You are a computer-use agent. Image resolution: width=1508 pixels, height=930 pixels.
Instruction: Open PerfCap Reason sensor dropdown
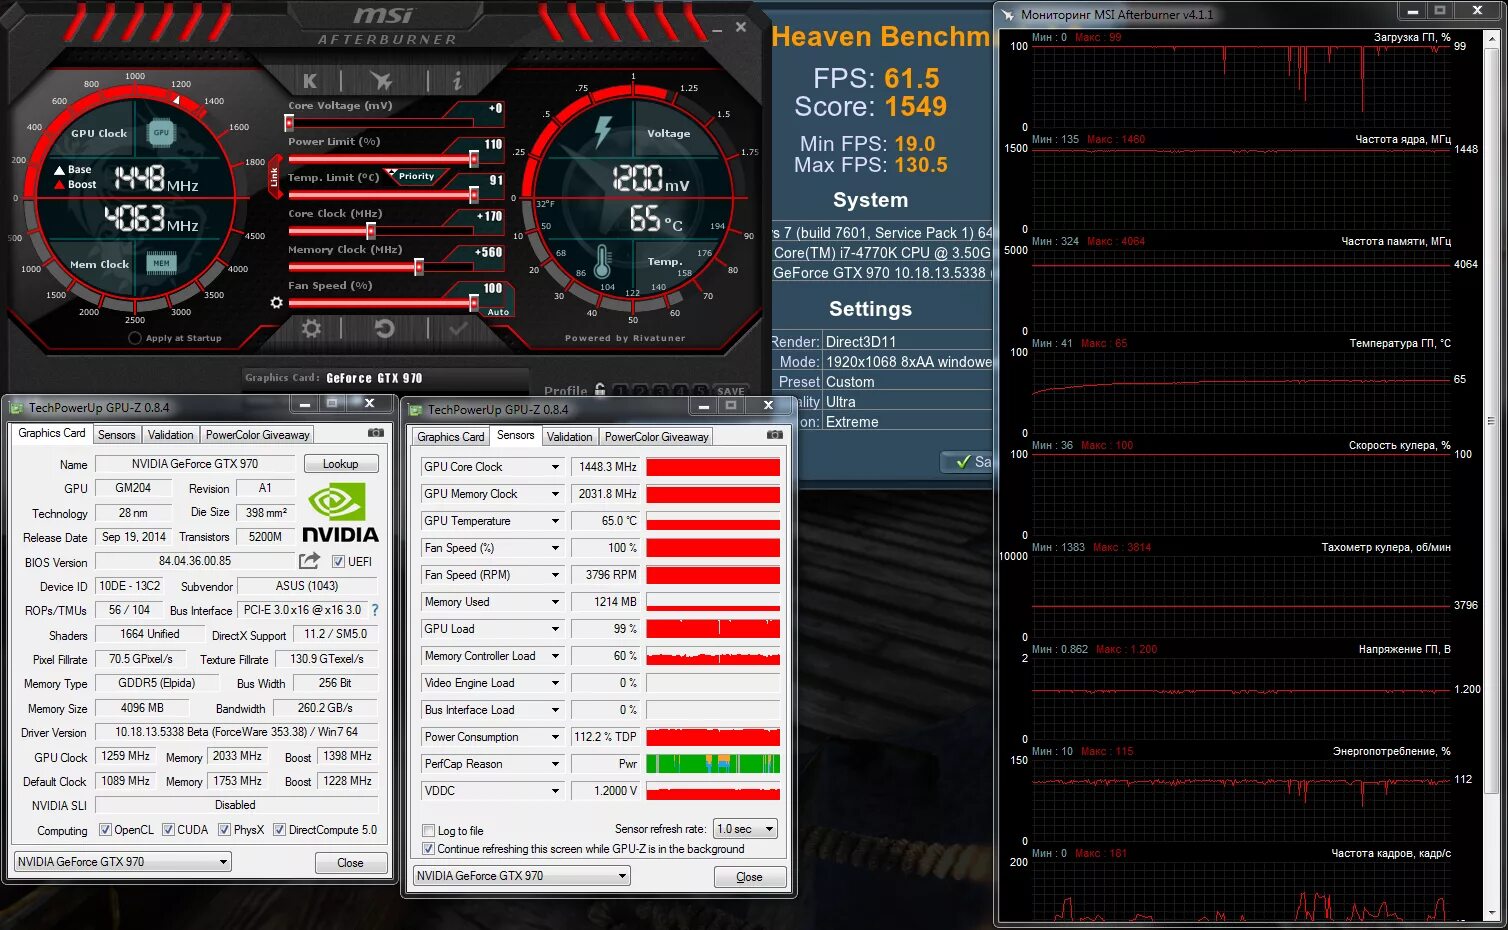point(555,764)
